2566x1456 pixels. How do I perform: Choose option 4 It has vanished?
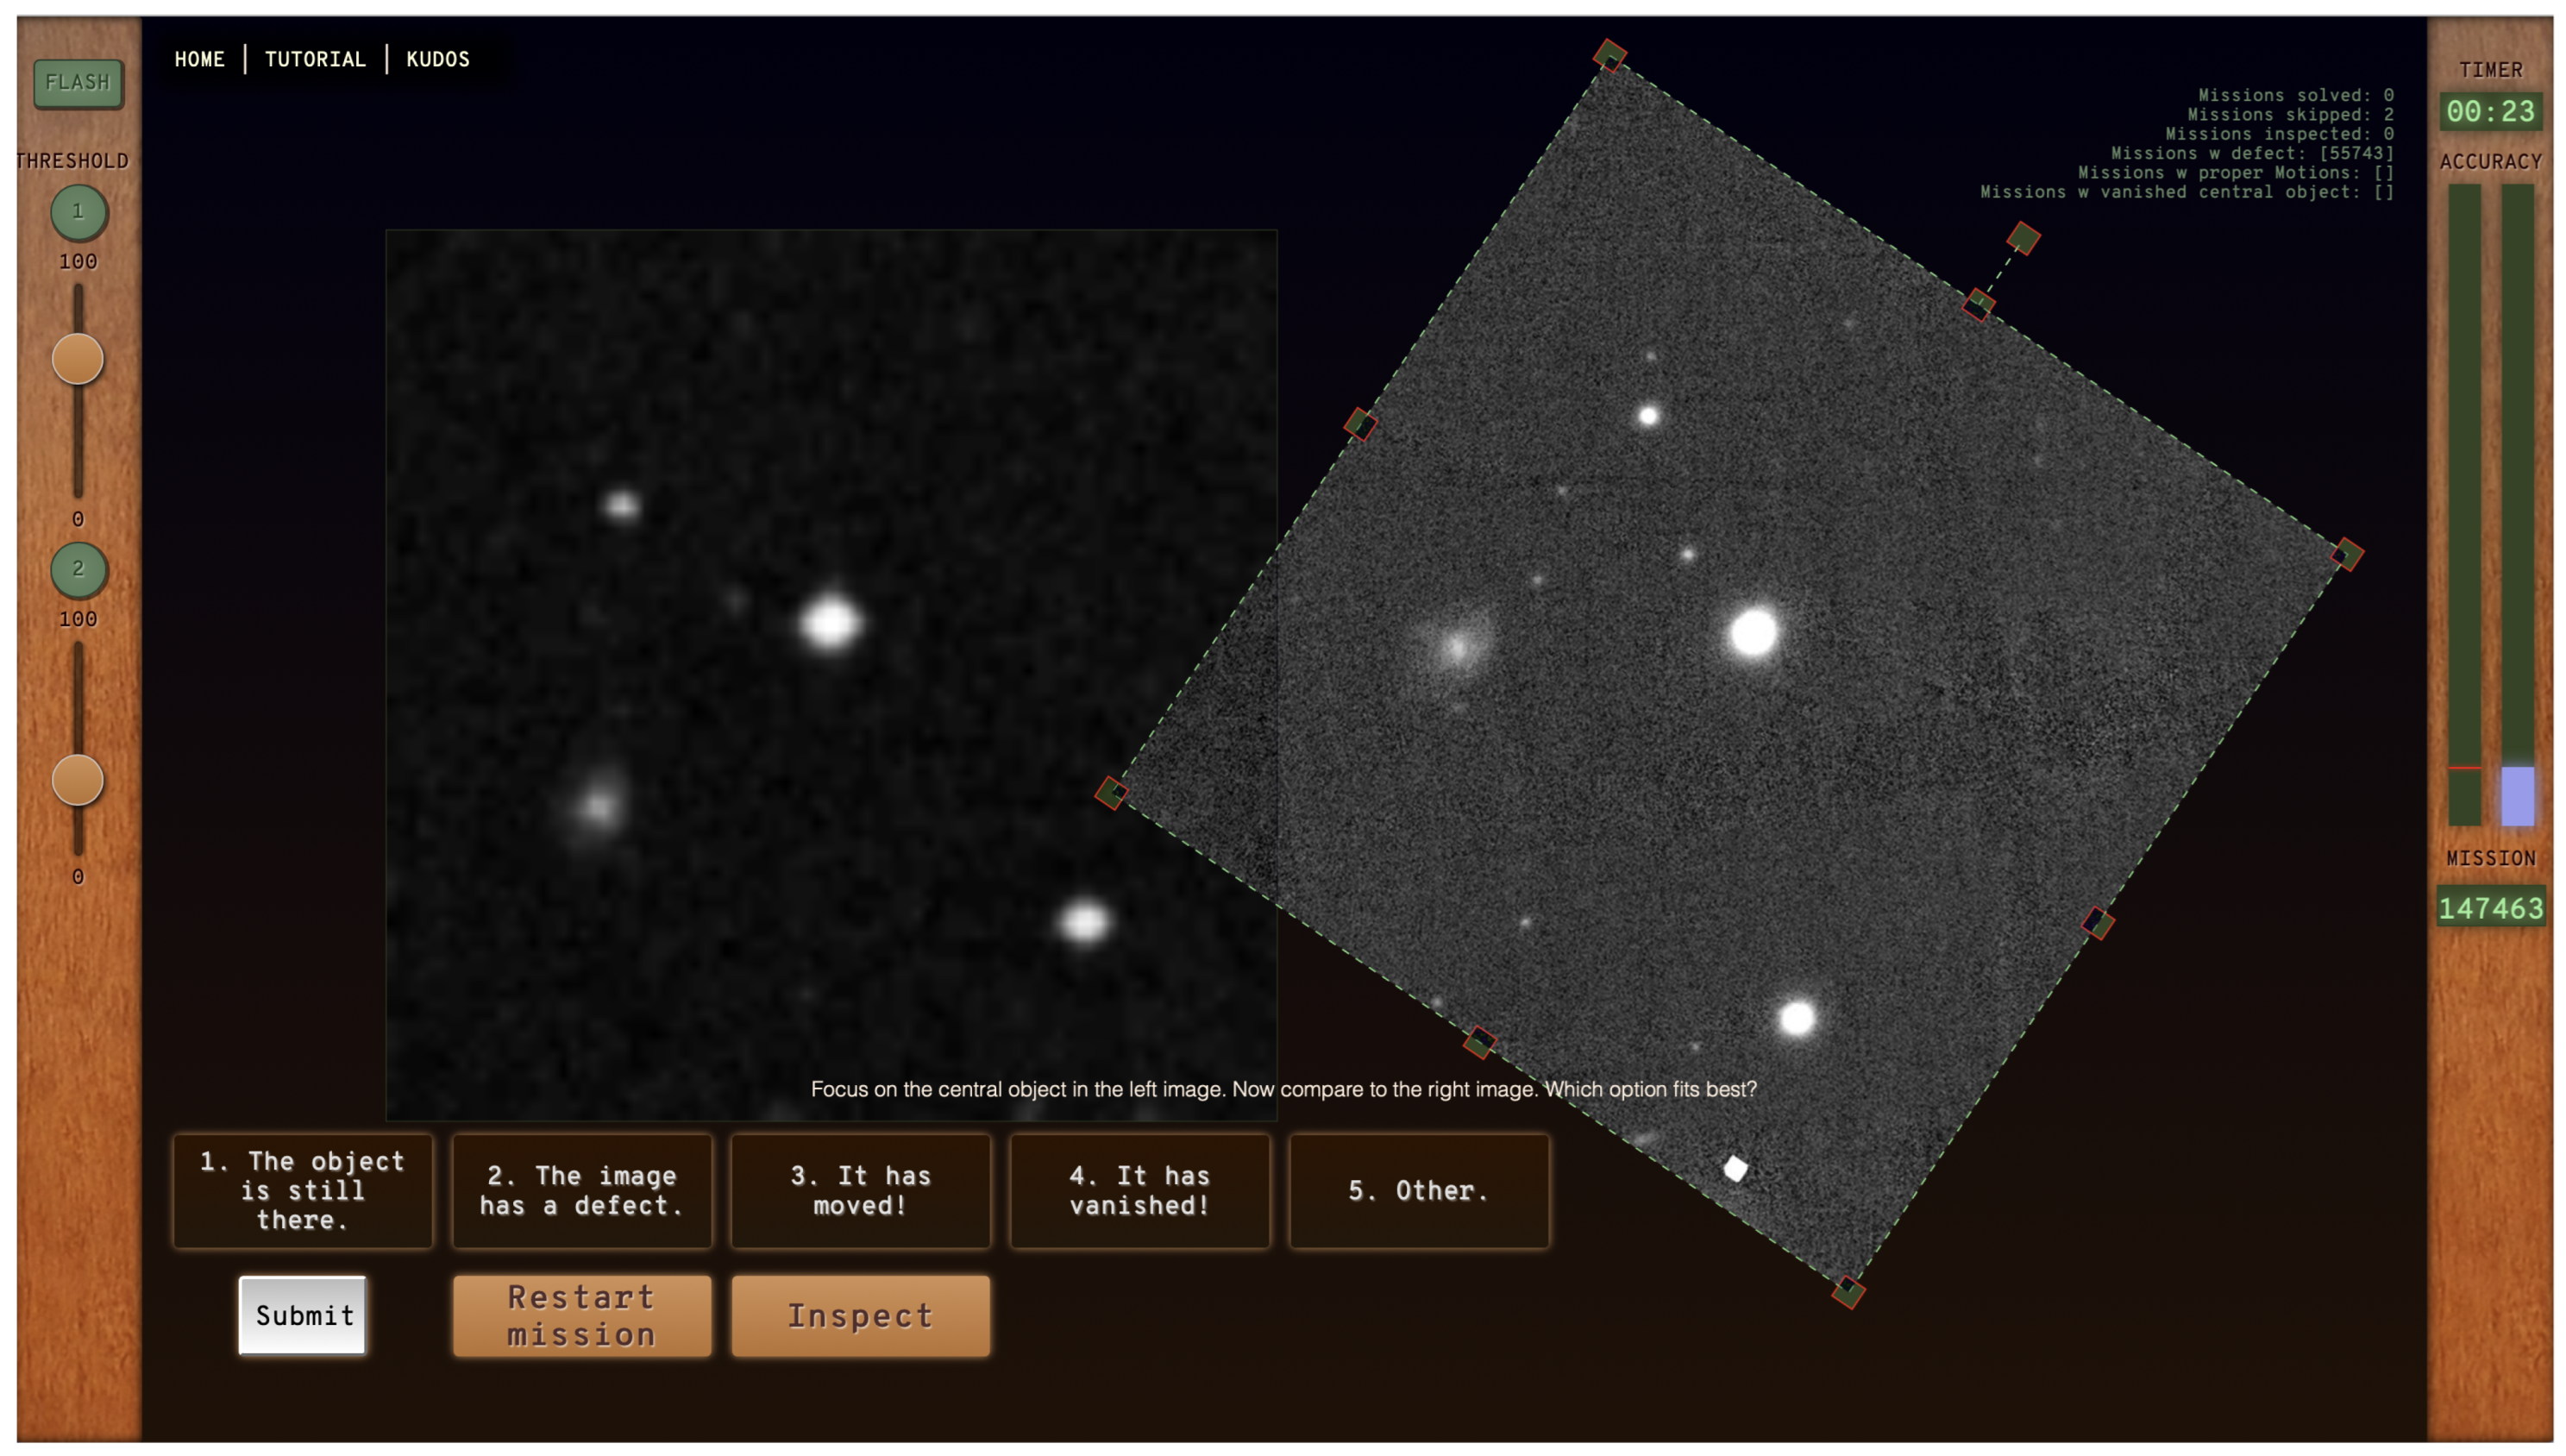pos(1139,1190)
